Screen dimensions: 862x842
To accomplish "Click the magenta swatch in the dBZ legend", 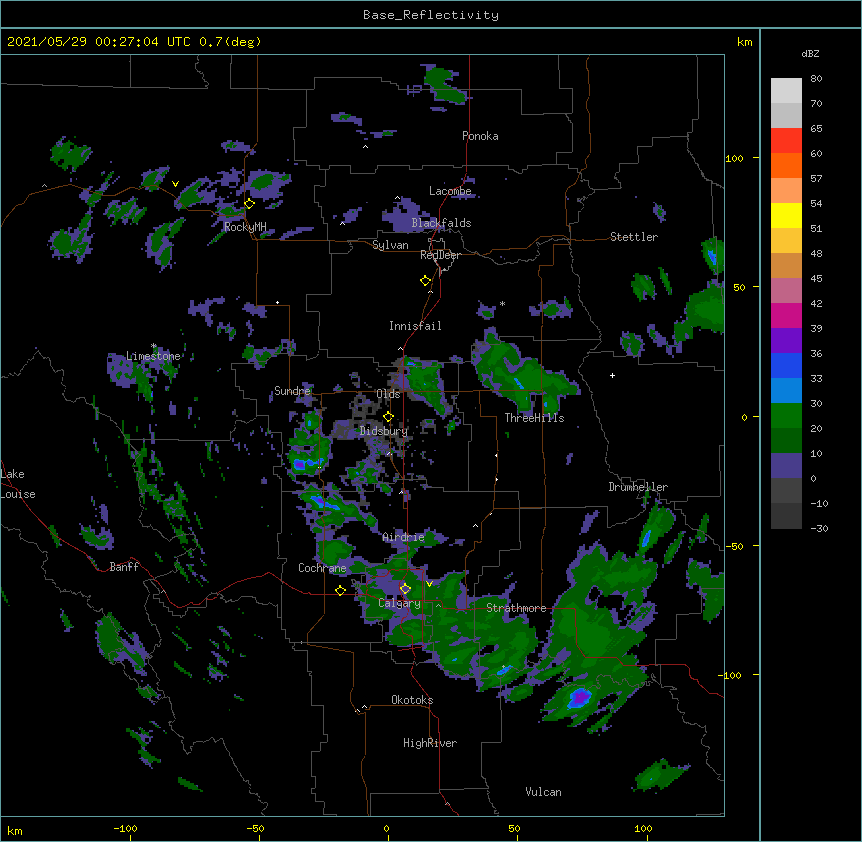I will tap(786, 315).
